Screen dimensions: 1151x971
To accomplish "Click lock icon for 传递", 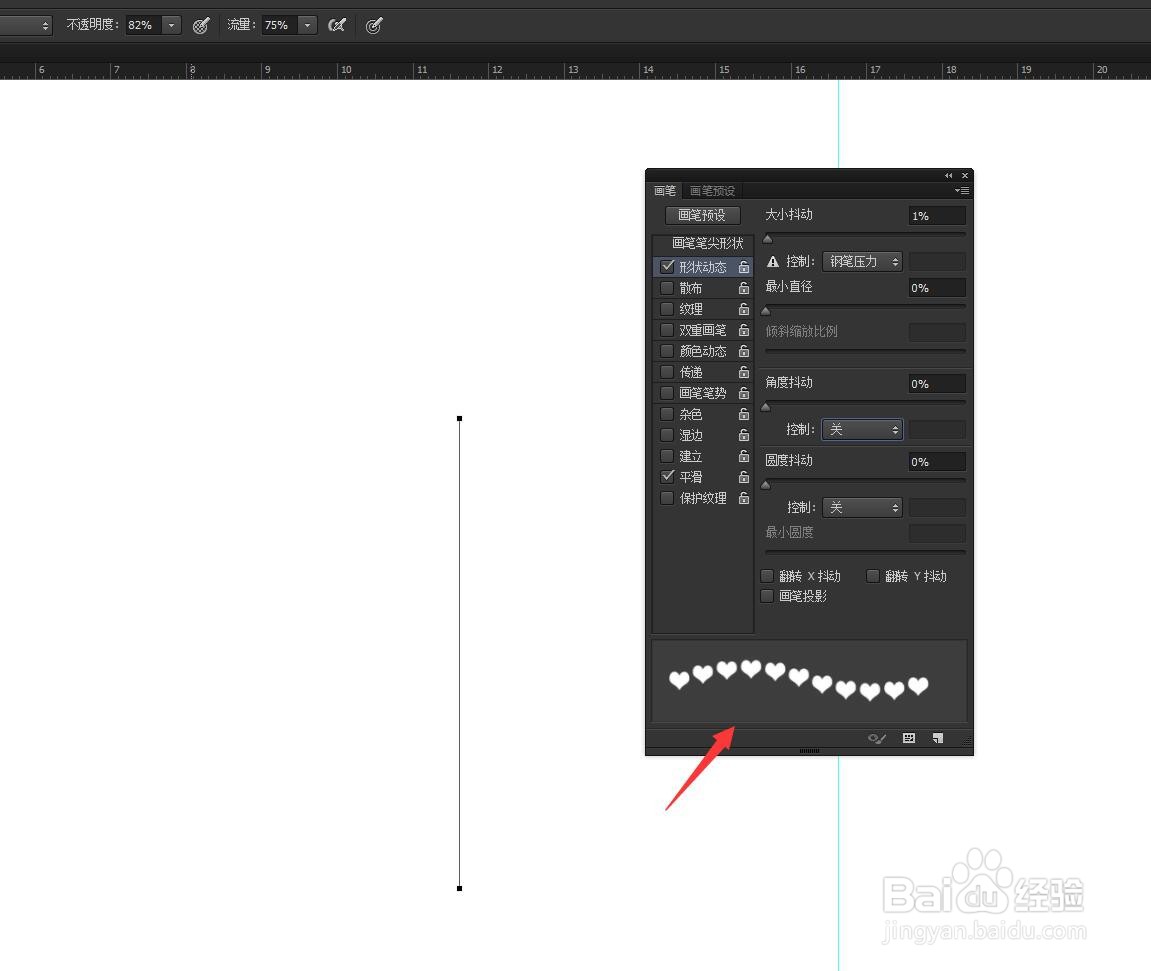I will (744, 372).
